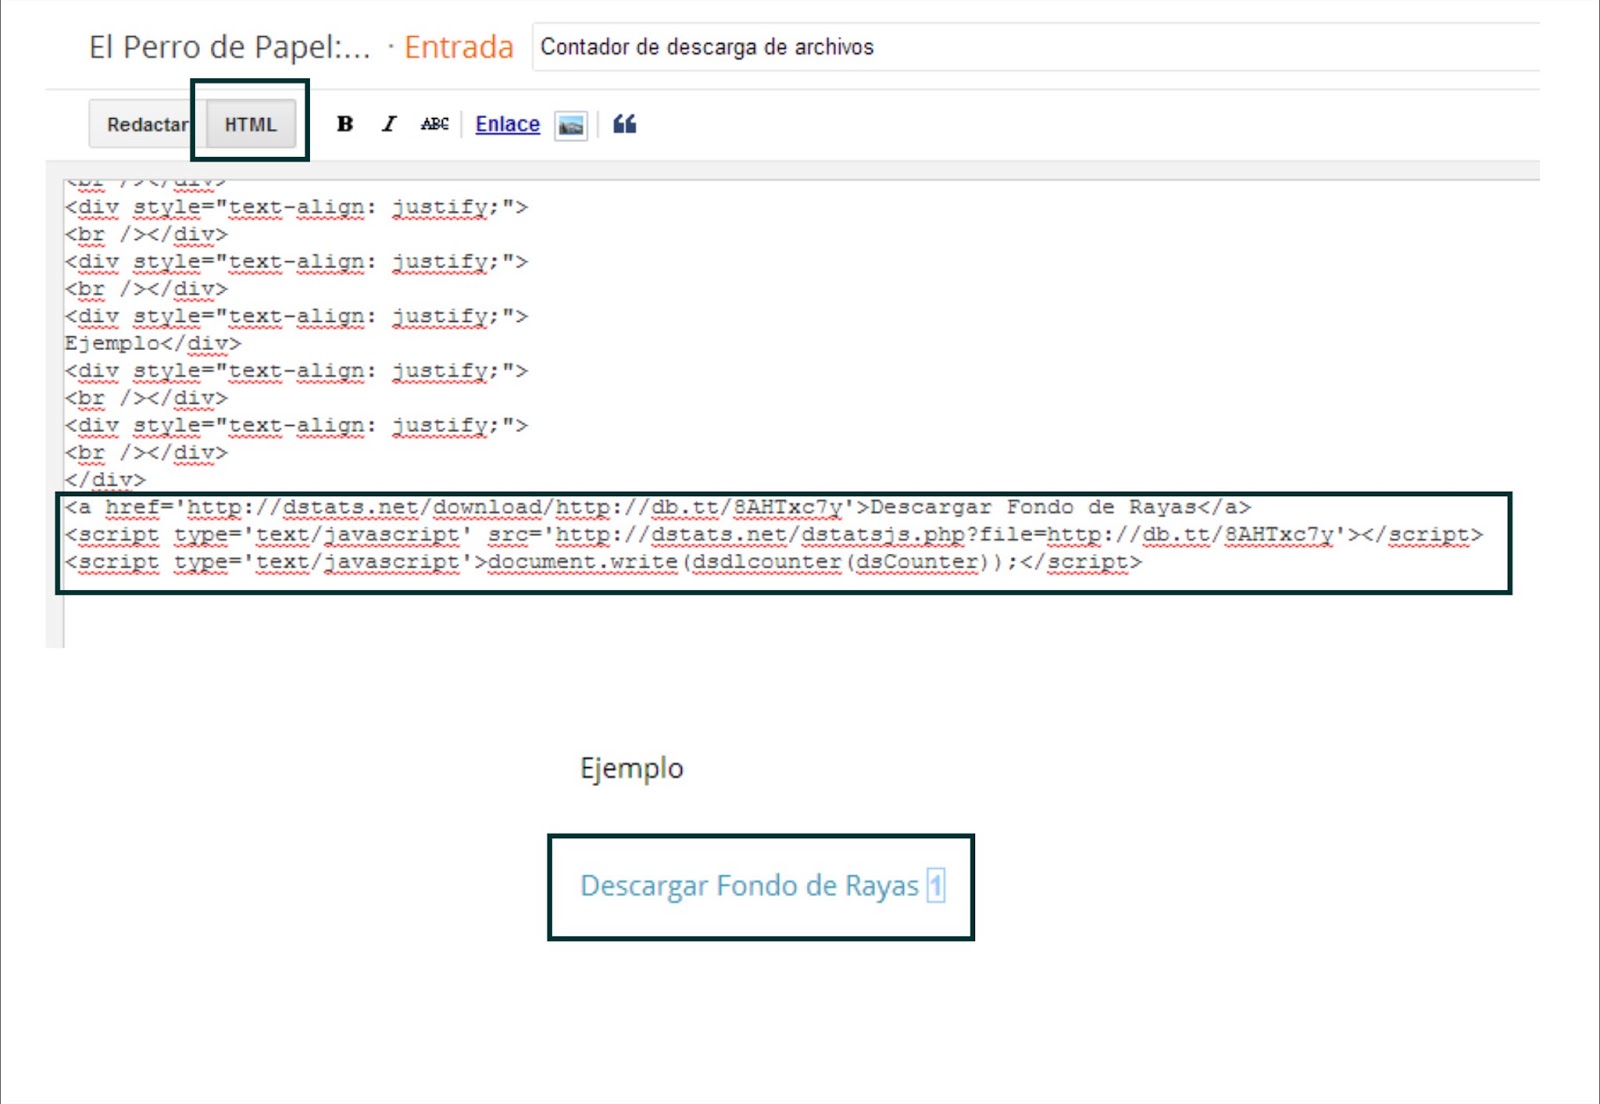Apply bold formatting with the B icon
1600x1104 pixels.
point(345,124)
